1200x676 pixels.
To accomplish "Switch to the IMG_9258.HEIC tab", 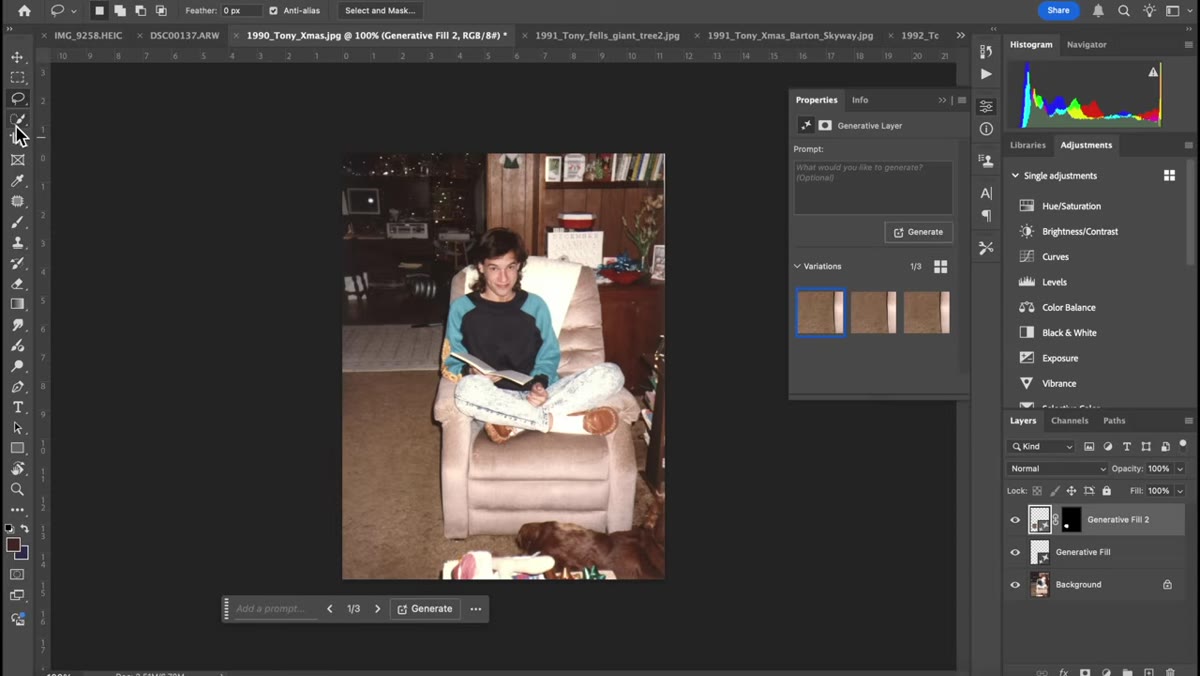I will point(88,35).
